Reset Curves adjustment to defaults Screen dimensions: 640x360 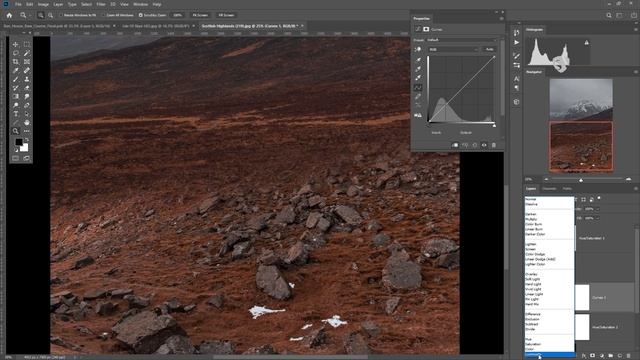click(x=475, y=145)
